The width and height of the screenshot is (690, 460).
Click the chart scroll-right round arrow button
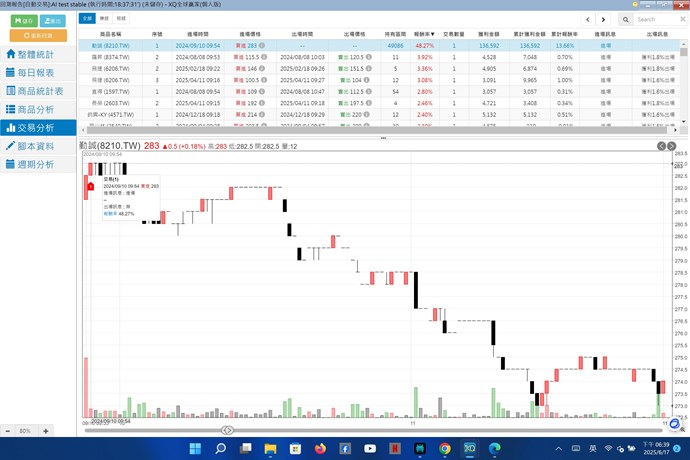pyautogui.click(x=672, y=147)
